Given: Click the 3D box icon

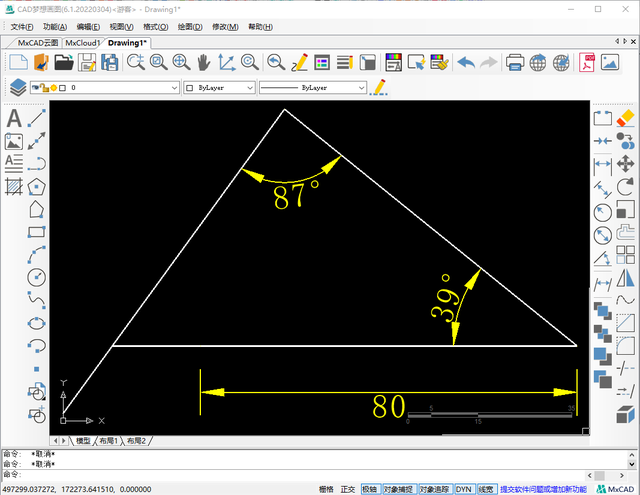Looking at the screenshot, I should 625,415.
